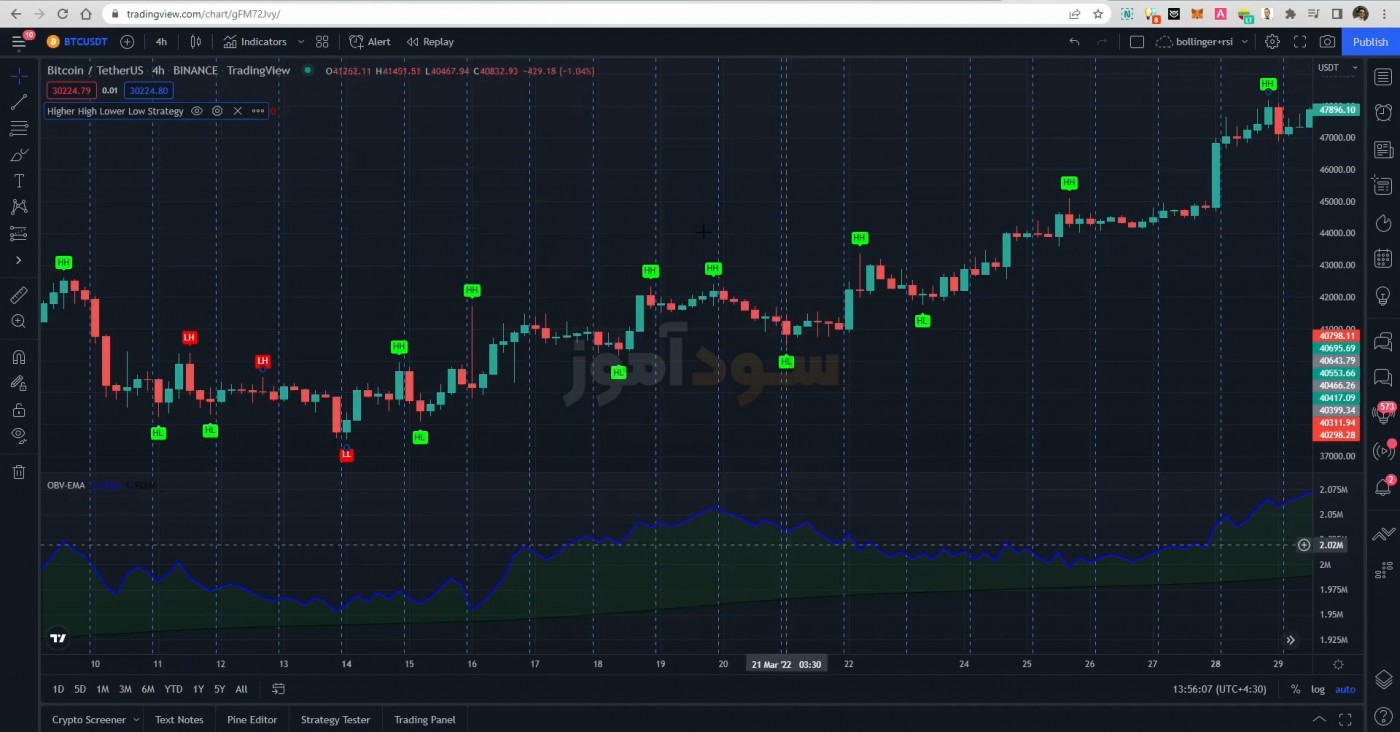The height and width of the screenshot is (732, 1400).
Task: Open Higher High Lower Low Strategy settings
Action: click(217, 111)
